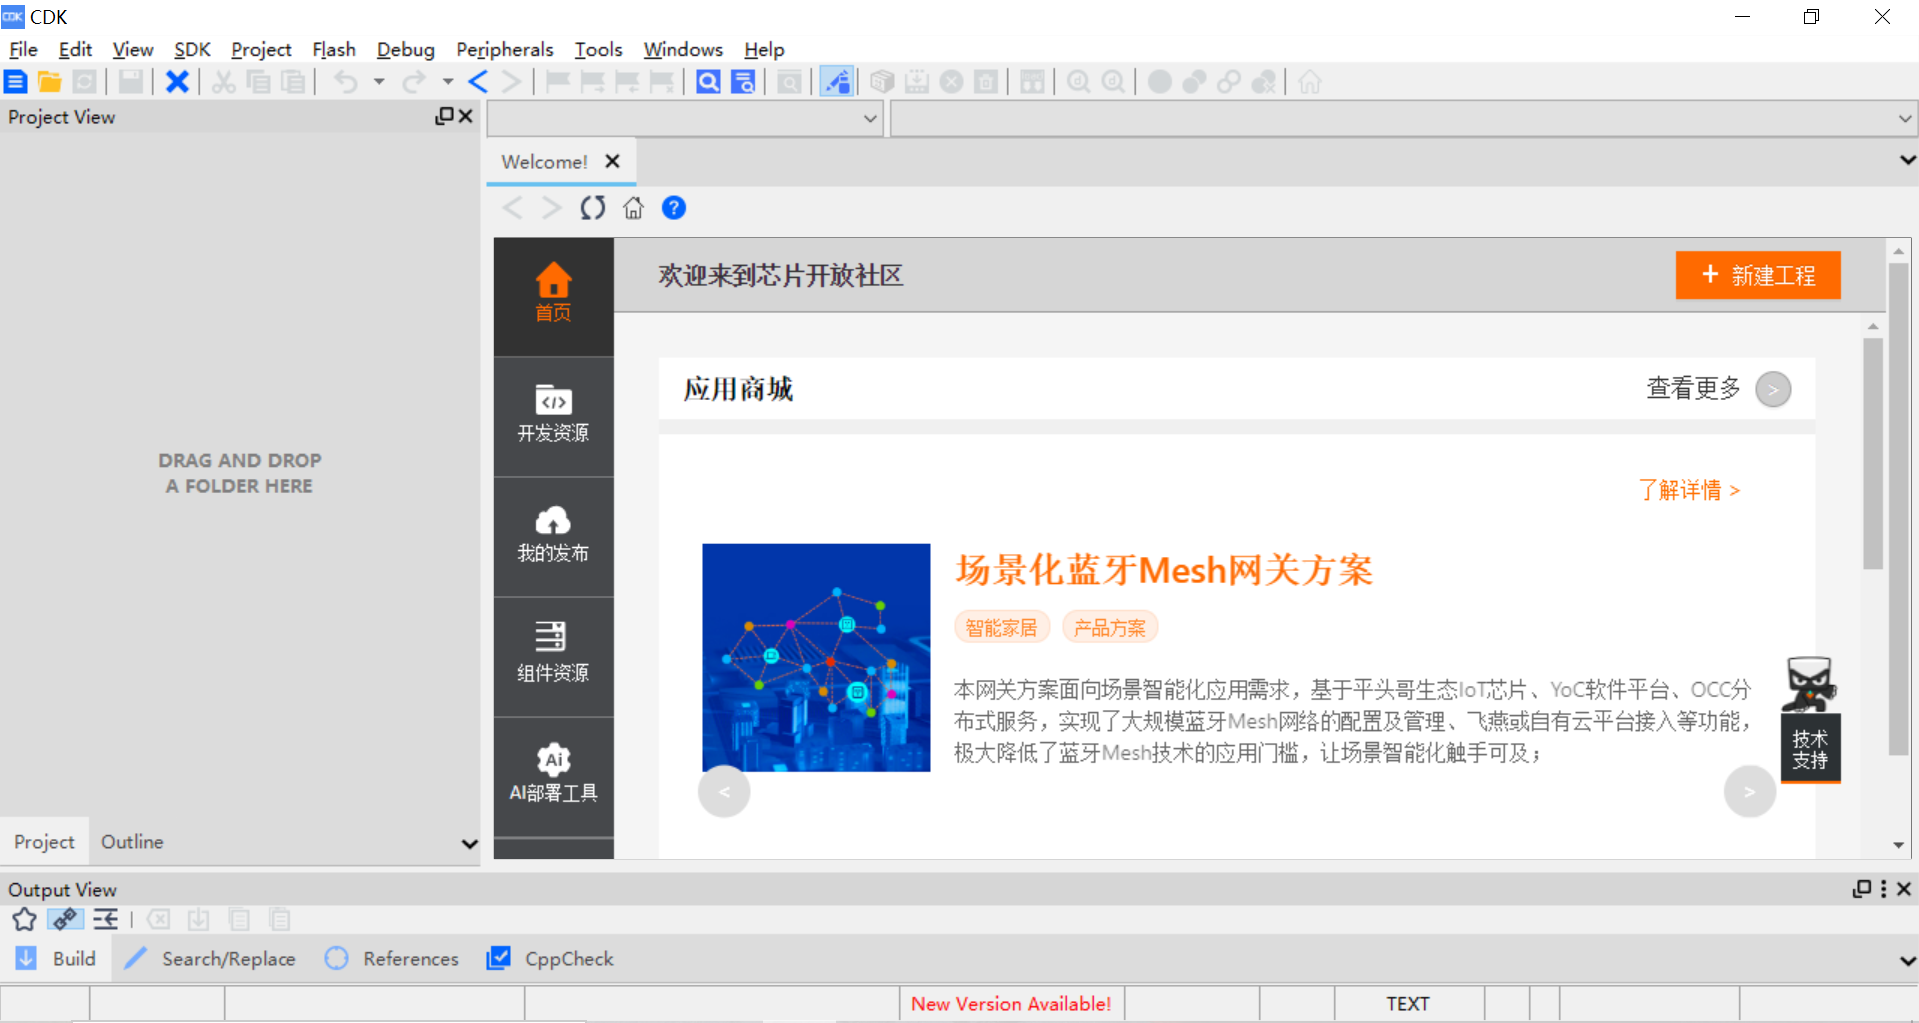Show next carousel slide arrow
This screenshot has height=1023, width=1919.
point(1750,792)
